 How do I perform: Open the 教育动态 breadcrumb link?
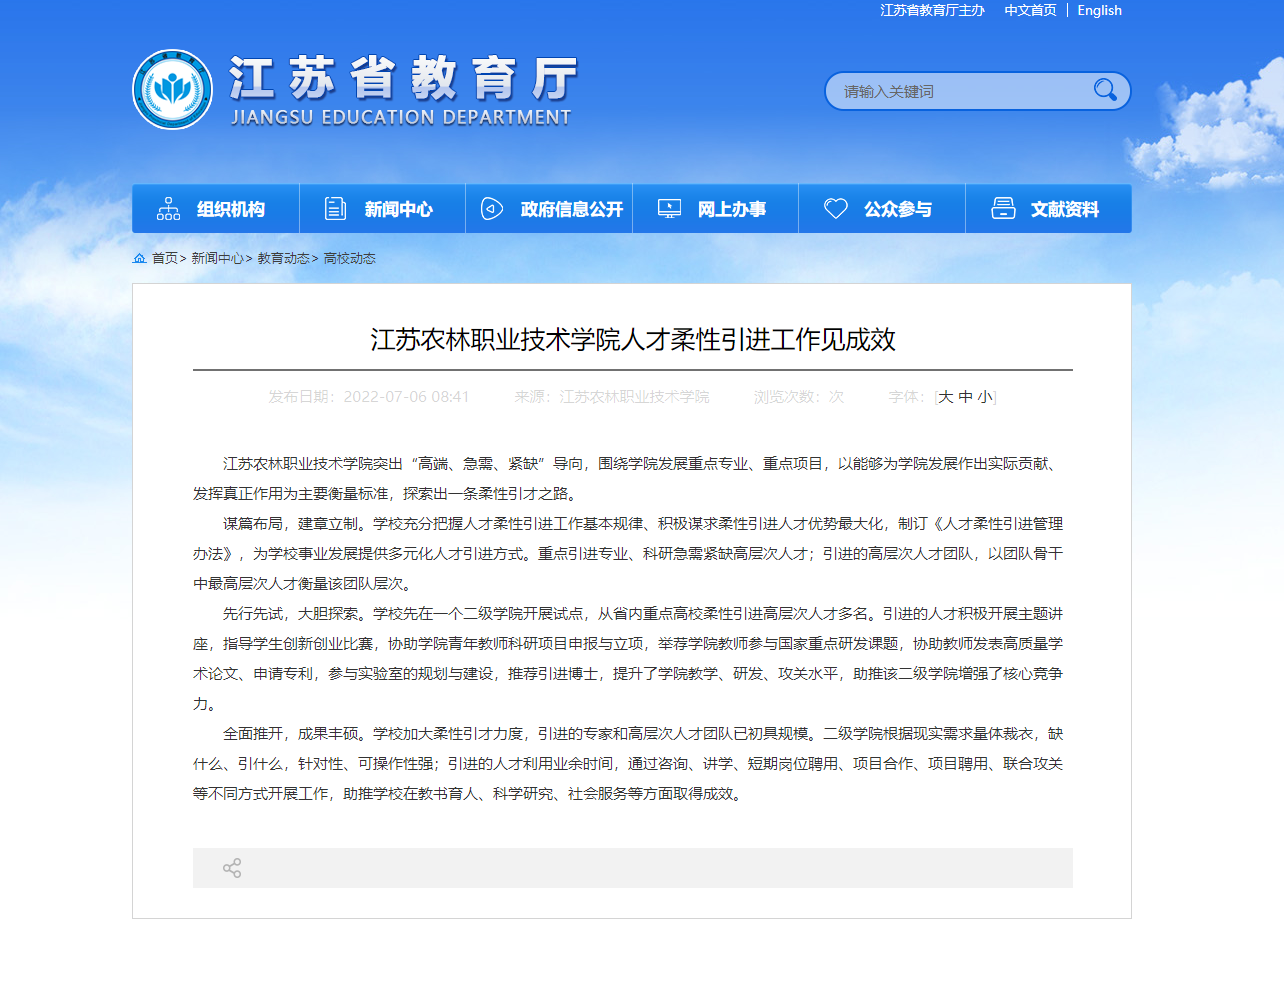click(x=283, y=258)
